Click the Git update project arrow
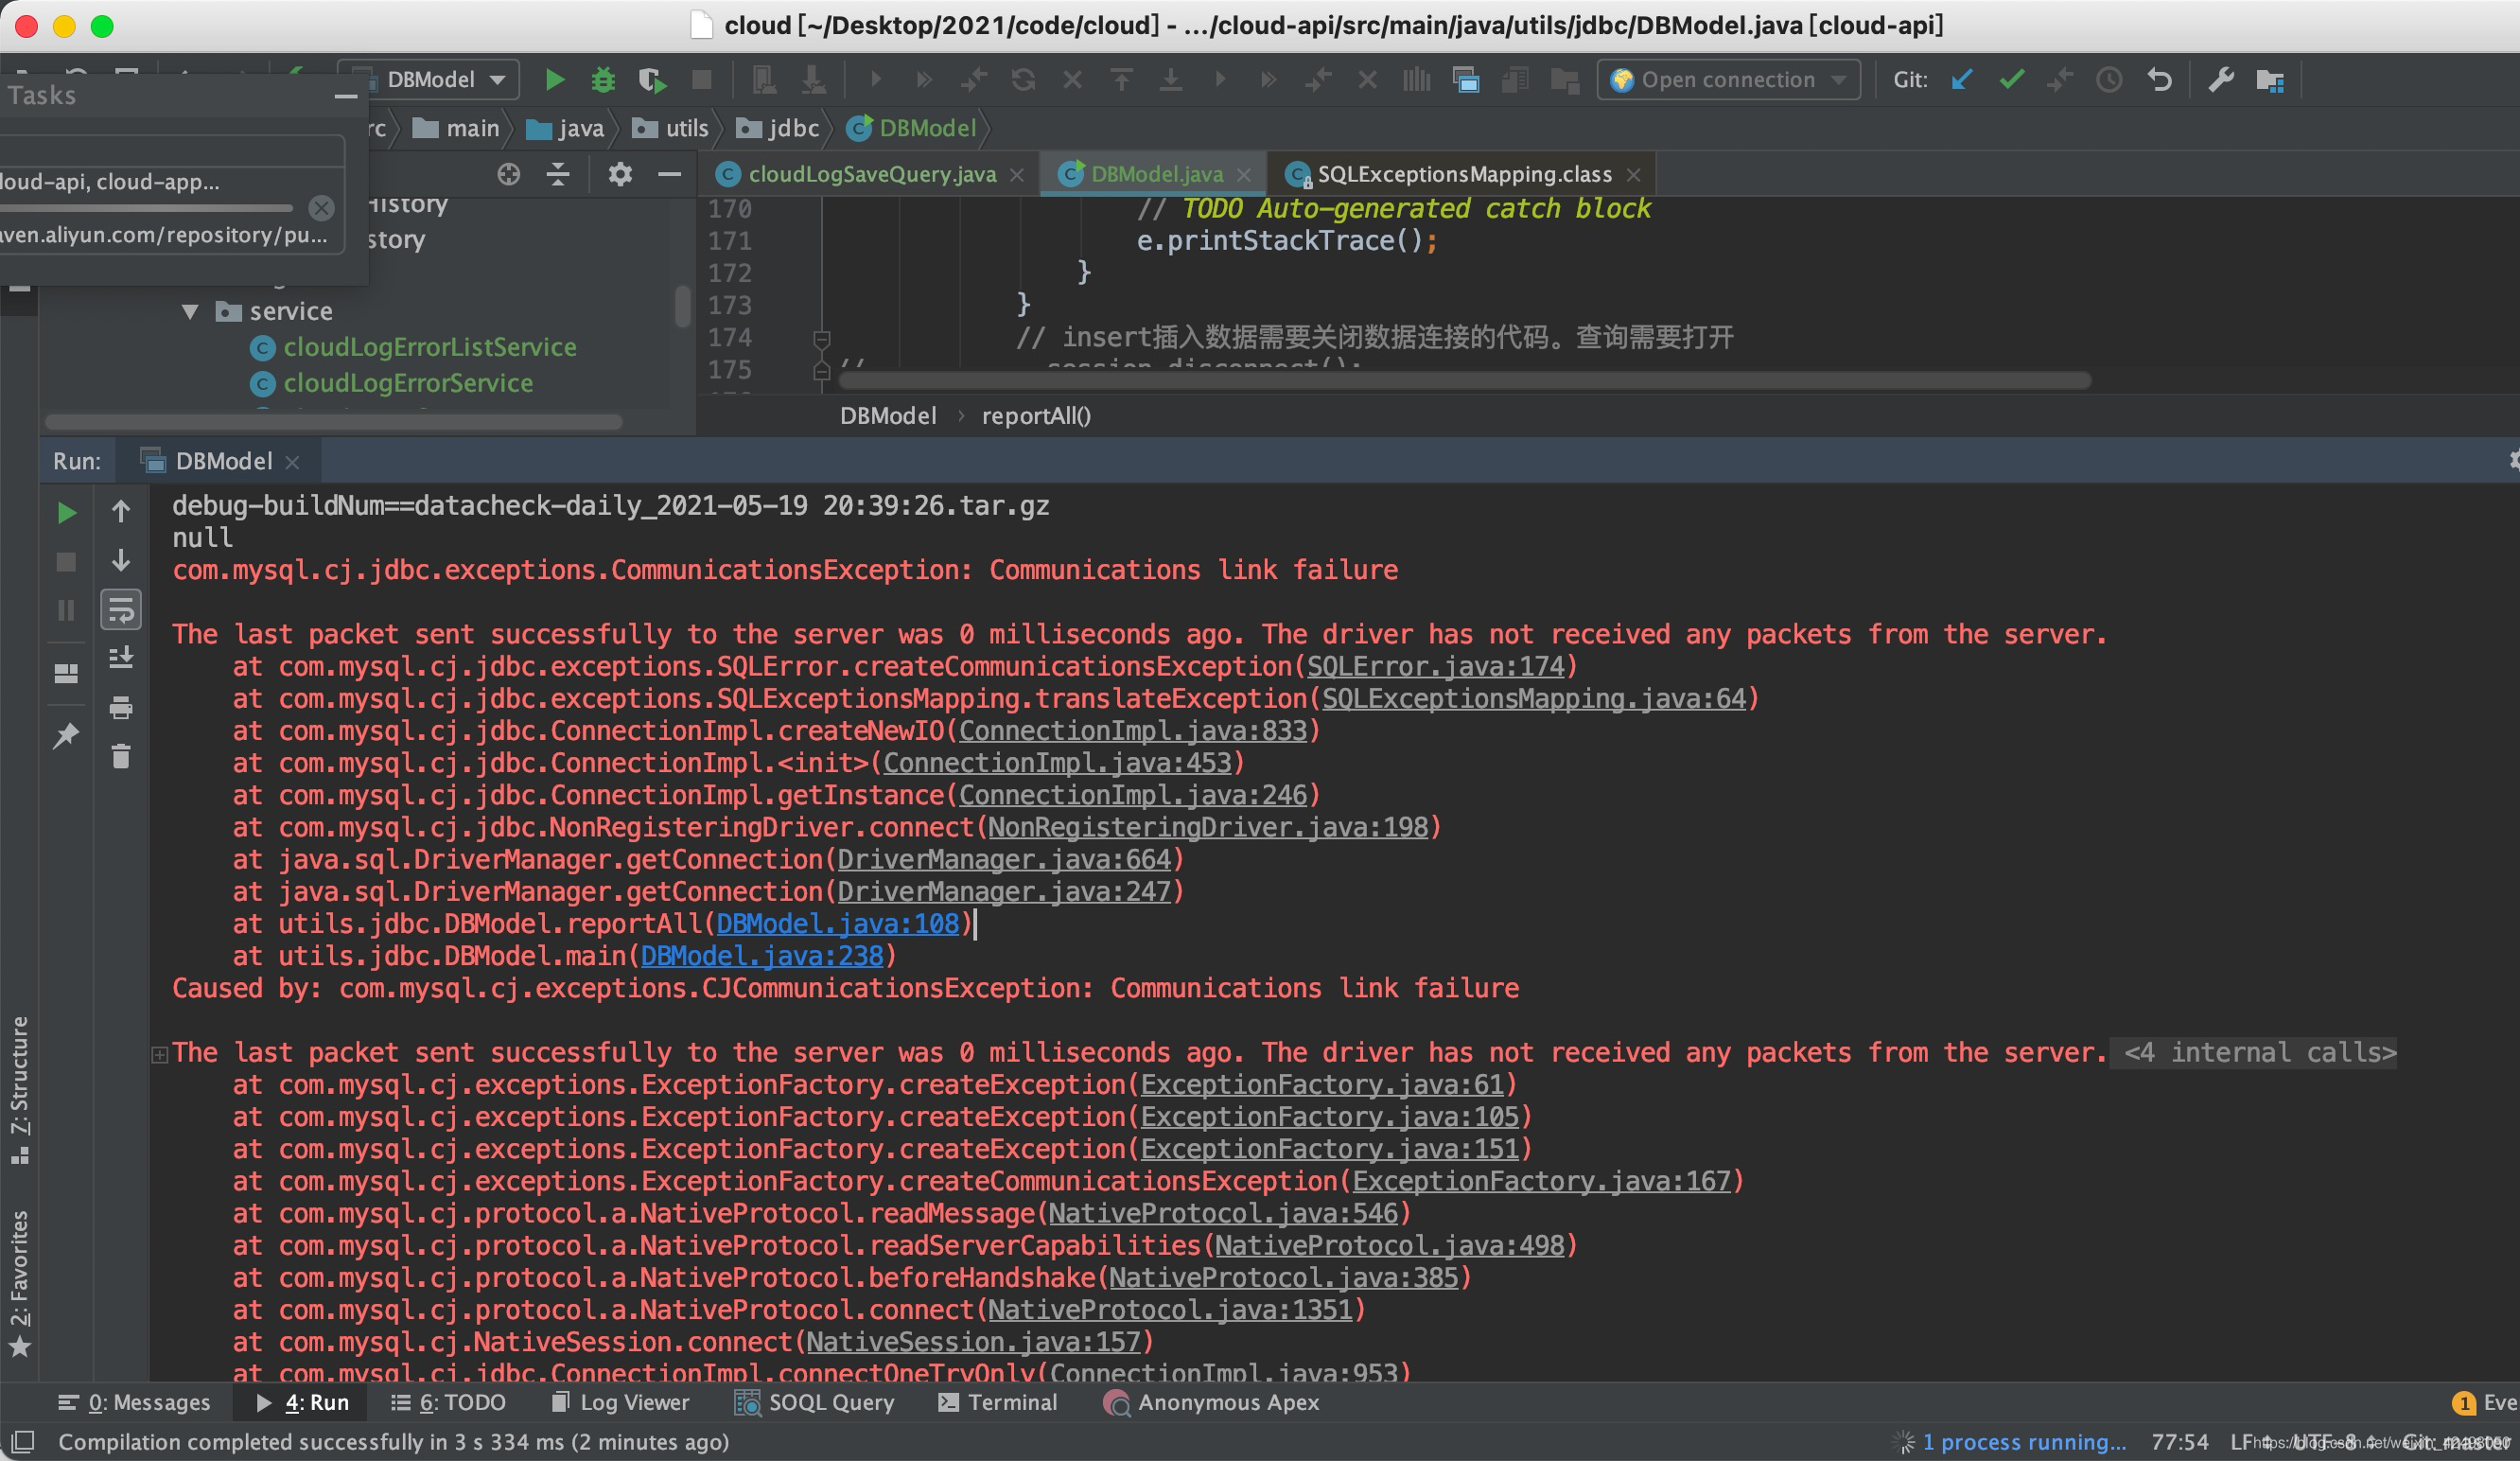 [x=1961, y=80]
